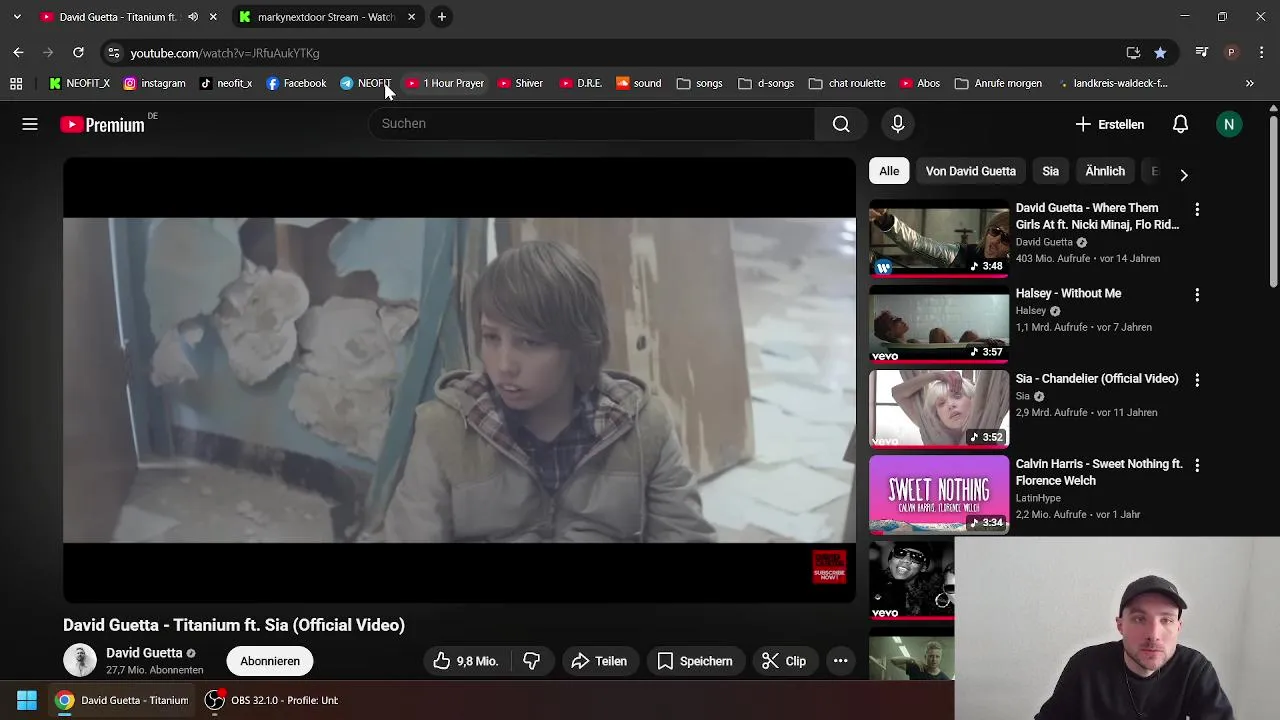Screen dimensions: 1280x720
Task: Open the media control icon in Chrome toolbar
Action: point(1202,52)
